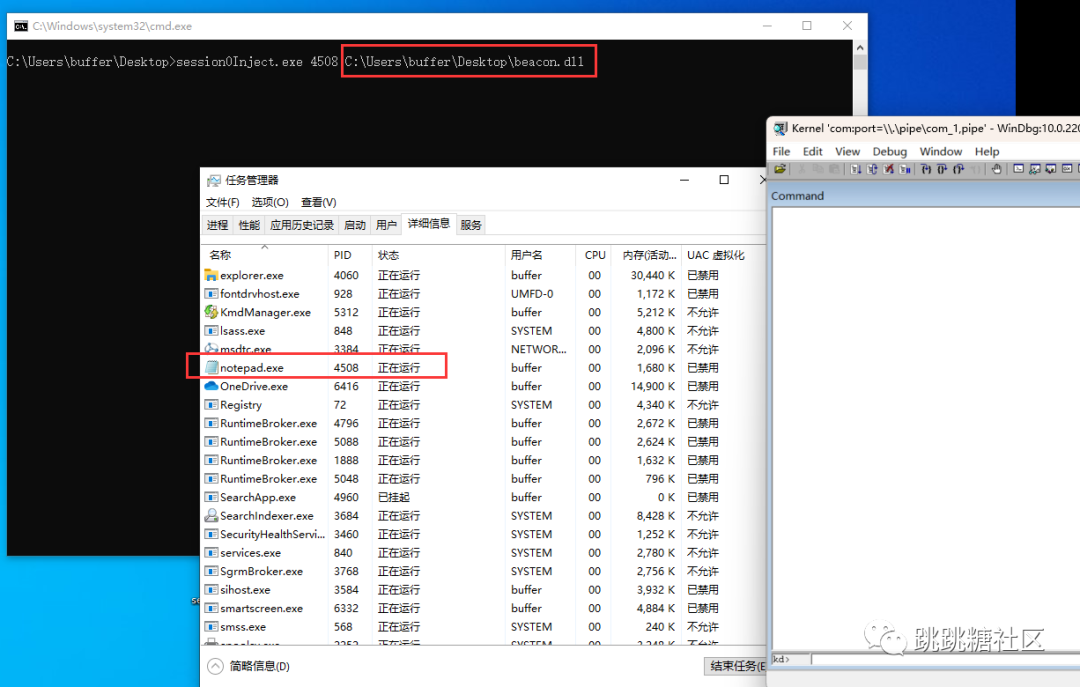Open the Memory window icon in WinDbg toolbar
The width and height of the screenshot is (1080, 687).
point(1077,170)
